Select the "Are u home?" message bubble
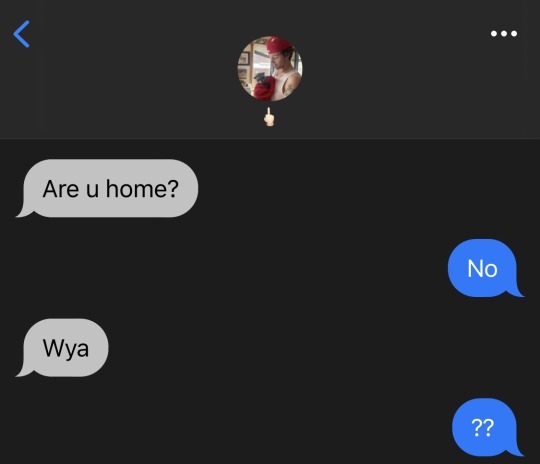The image size is (540, 464). (x=107, y=188)
